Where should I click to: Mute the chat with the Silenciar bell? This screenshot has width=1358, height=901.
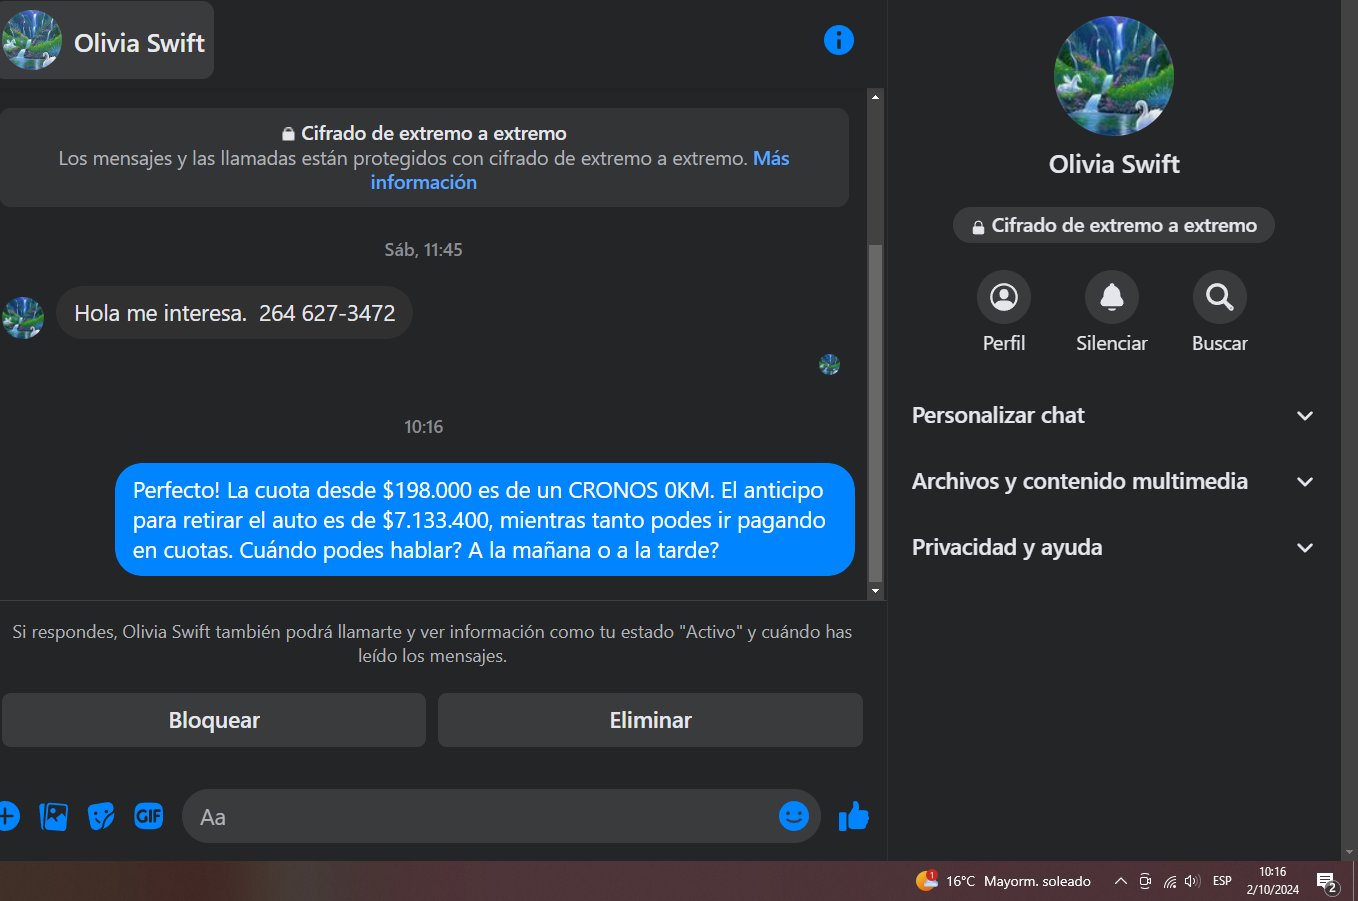(x=1111, y=297)
